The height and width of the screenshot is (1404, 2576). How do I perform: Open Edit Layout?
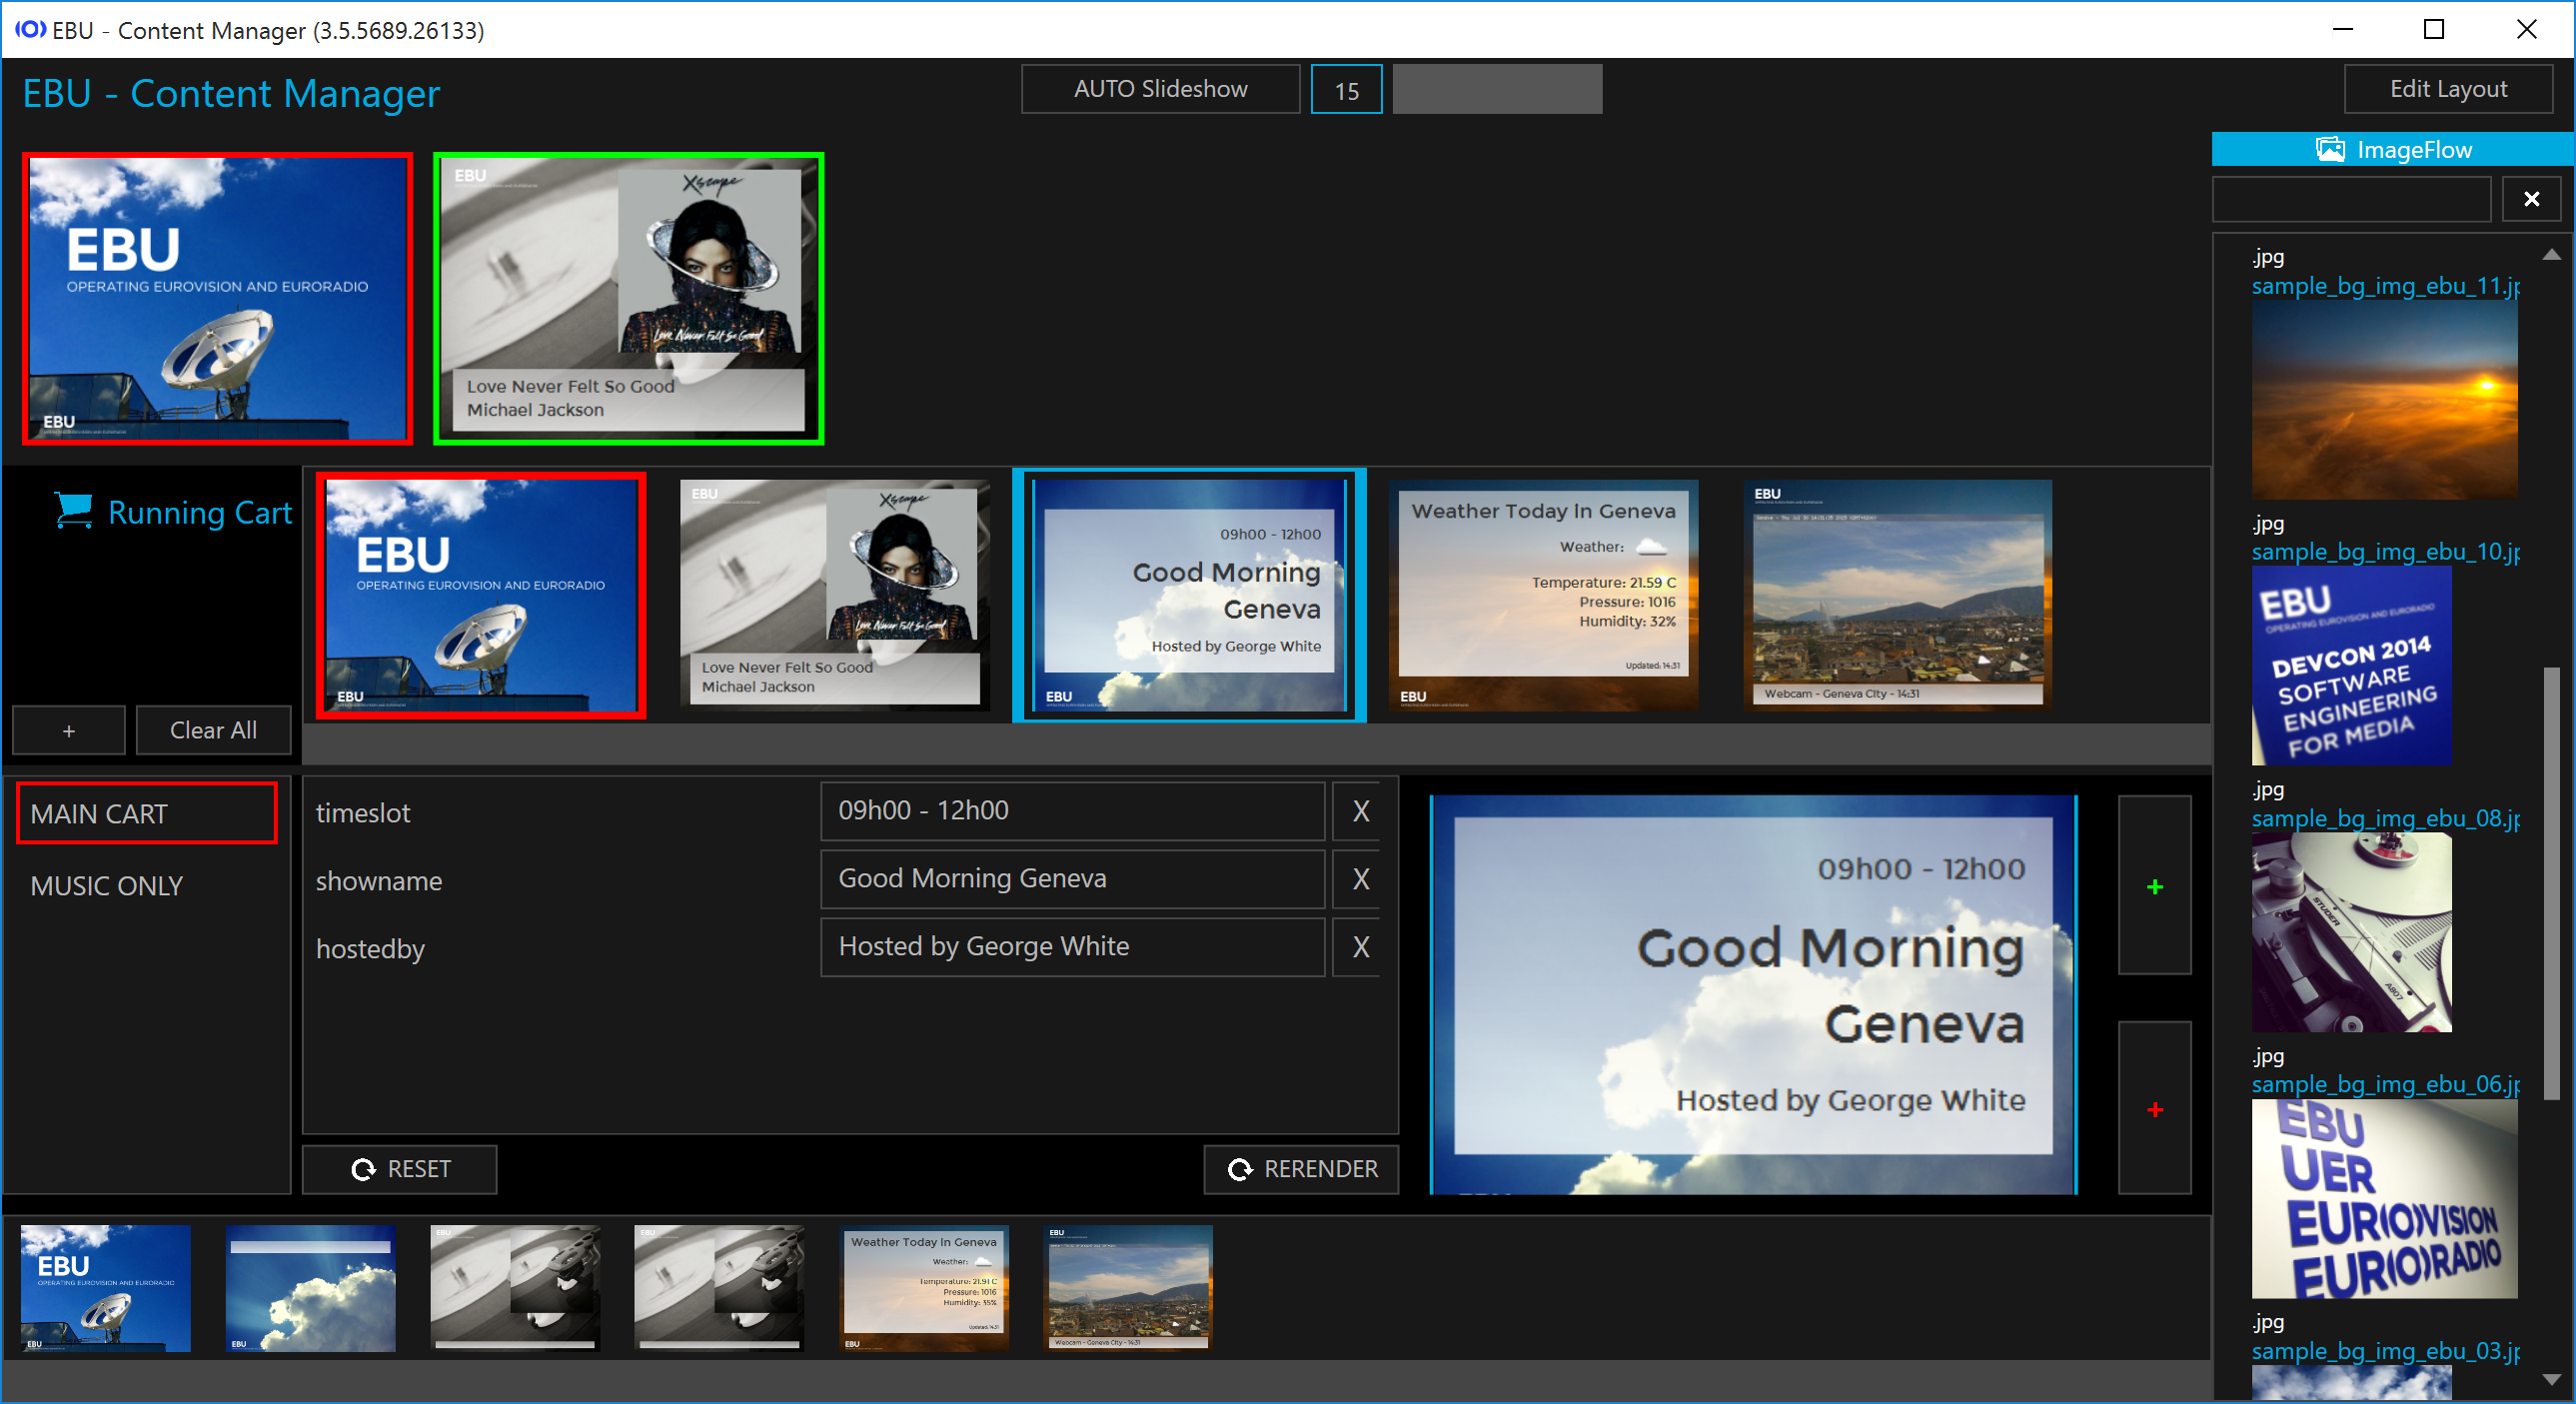(2447, 89)
